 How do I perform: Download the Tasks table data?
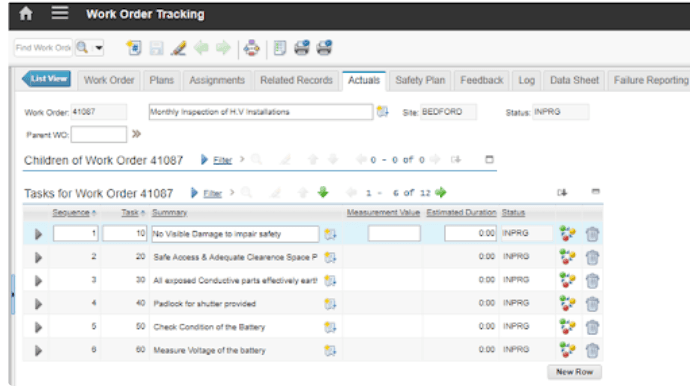point(562,192)
